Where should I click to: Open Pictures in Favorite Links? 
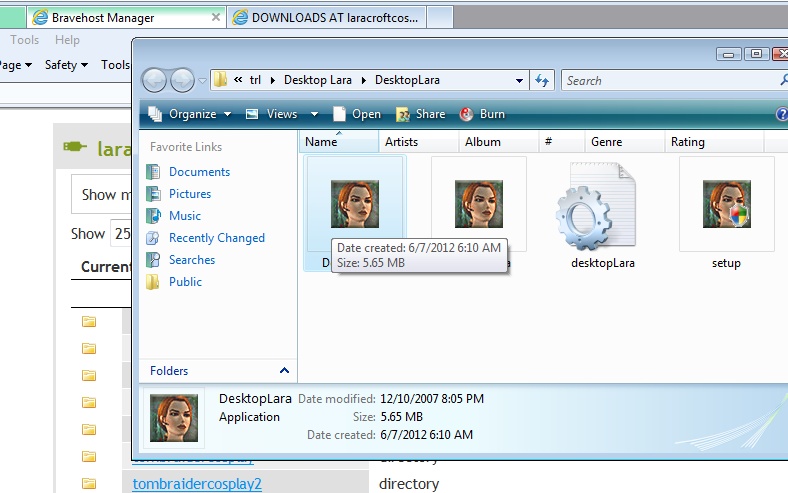(190, 194)
